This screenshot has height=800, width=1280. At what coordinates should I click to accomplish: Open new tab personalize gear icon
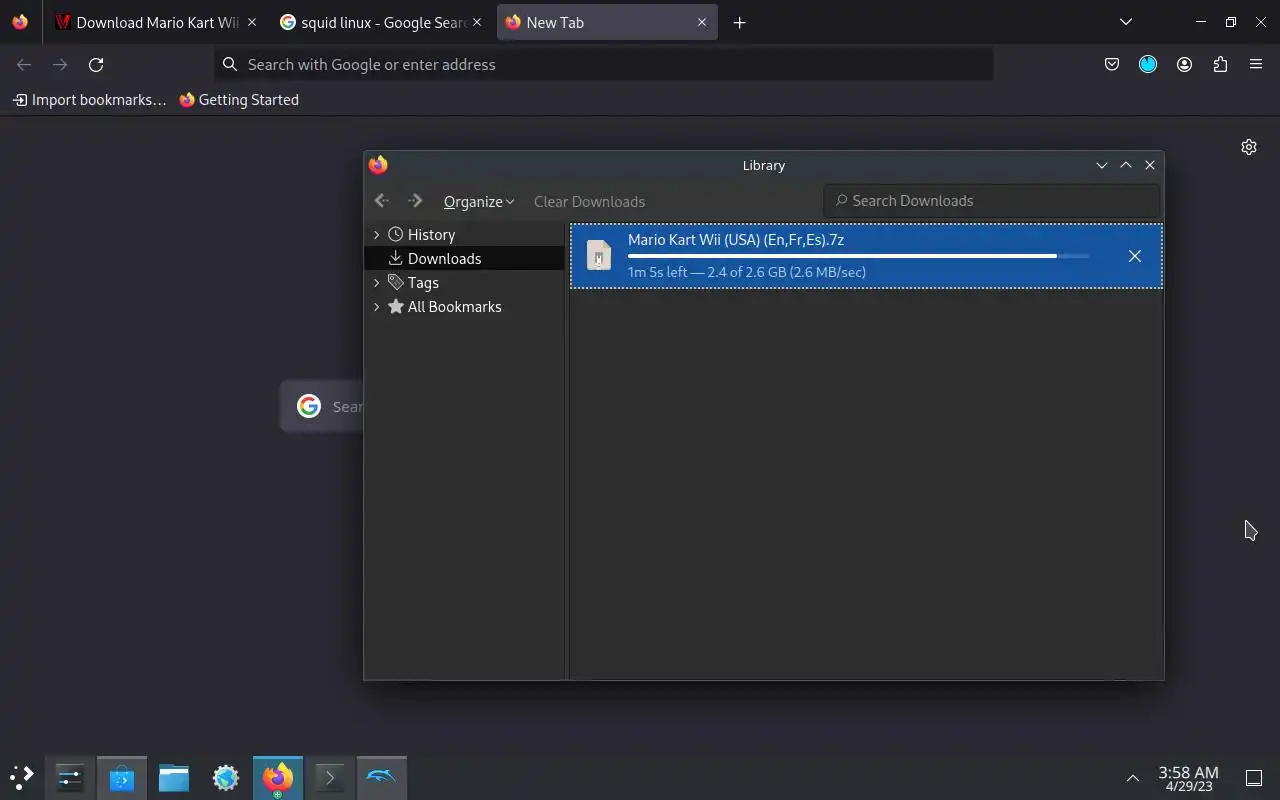click(1249, 147)
